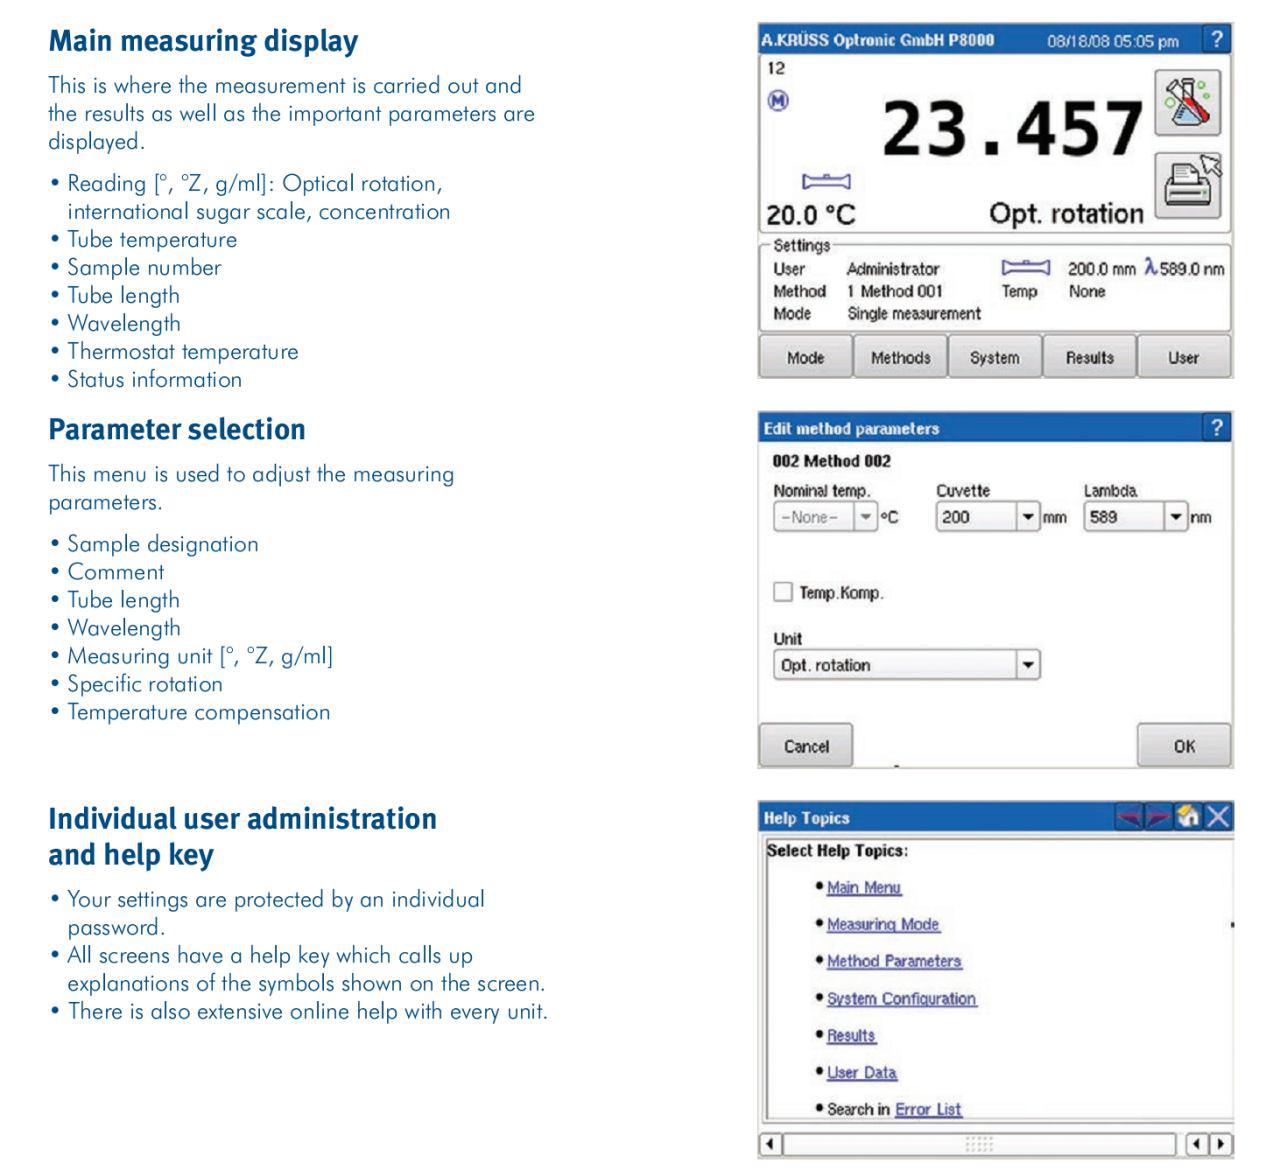Screen dimensions: 1280x1170
Task: Click the date 08/18/08 05:05 pm
Action: (1113, 41)
